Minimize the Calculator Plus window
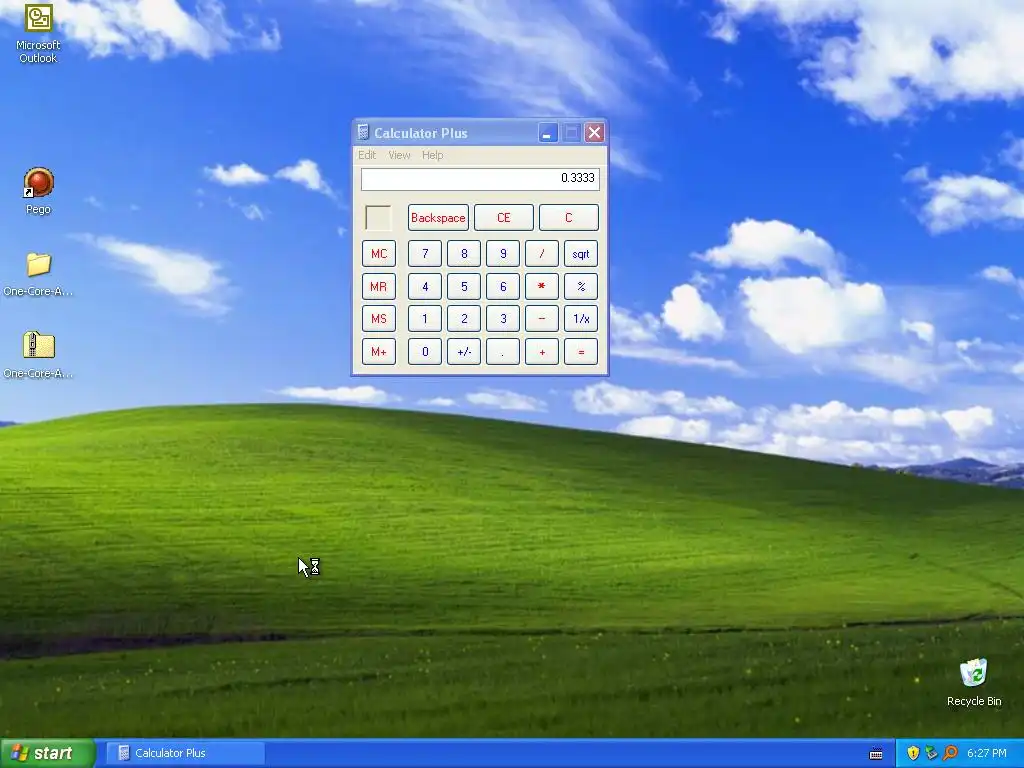Screen dimensions: 1024x768 (x=547, y=133)
